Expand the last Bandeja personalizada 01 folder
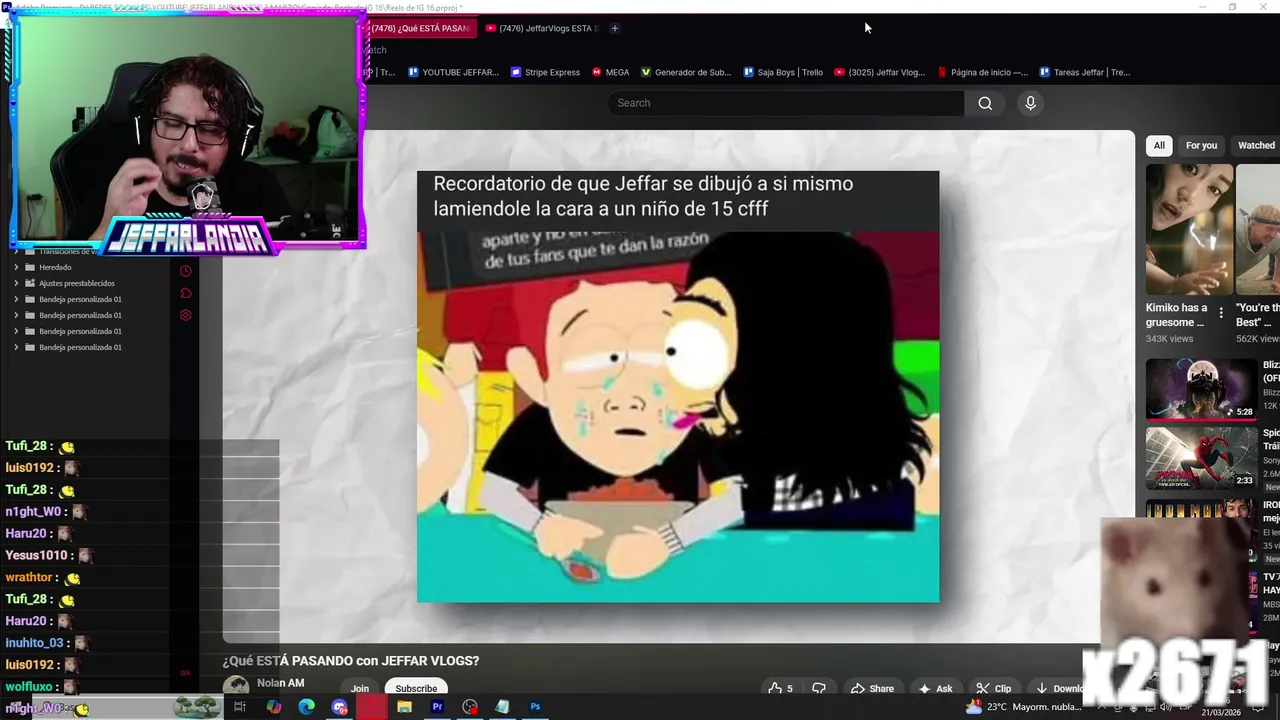The image size is (1280, 720). tap(16, 347)
